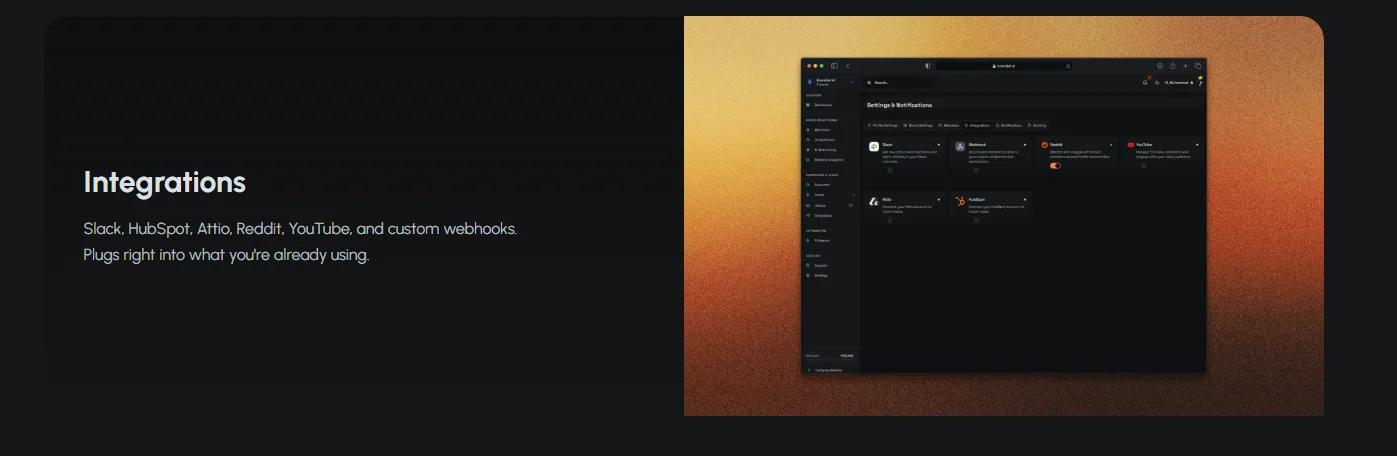
Task: Click the YouTube logo icon
Action: (1131, 145)
